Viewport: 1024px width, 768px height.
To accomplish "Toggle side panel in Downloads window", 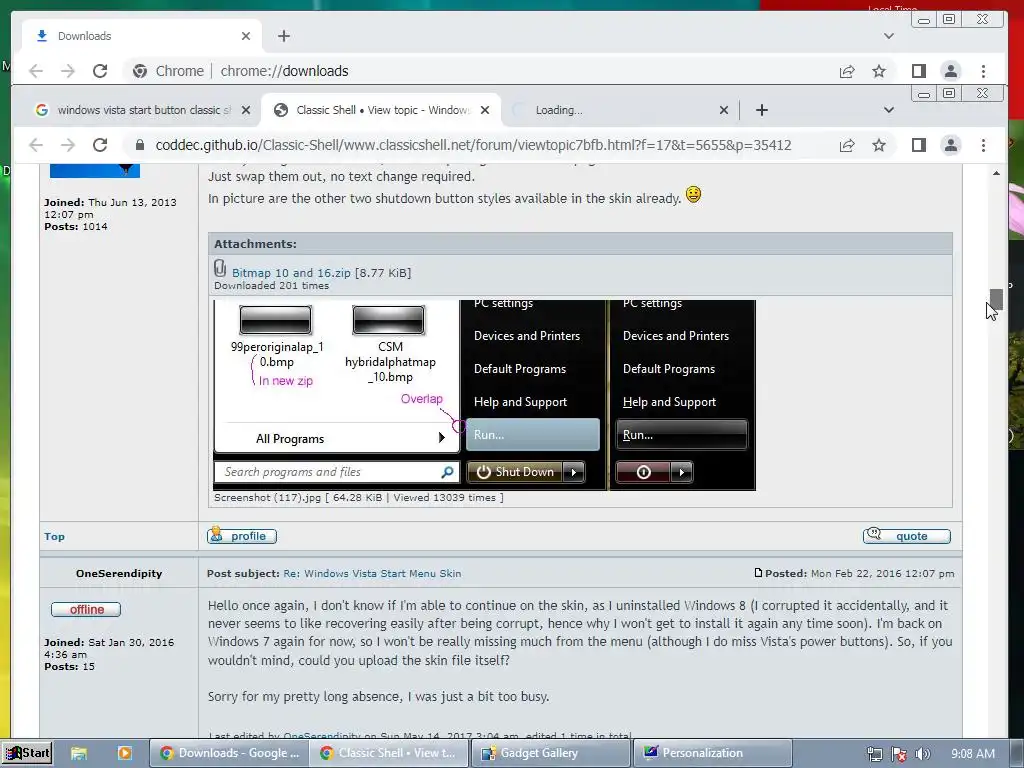I will pyautogui.click(x=919, y=71).
